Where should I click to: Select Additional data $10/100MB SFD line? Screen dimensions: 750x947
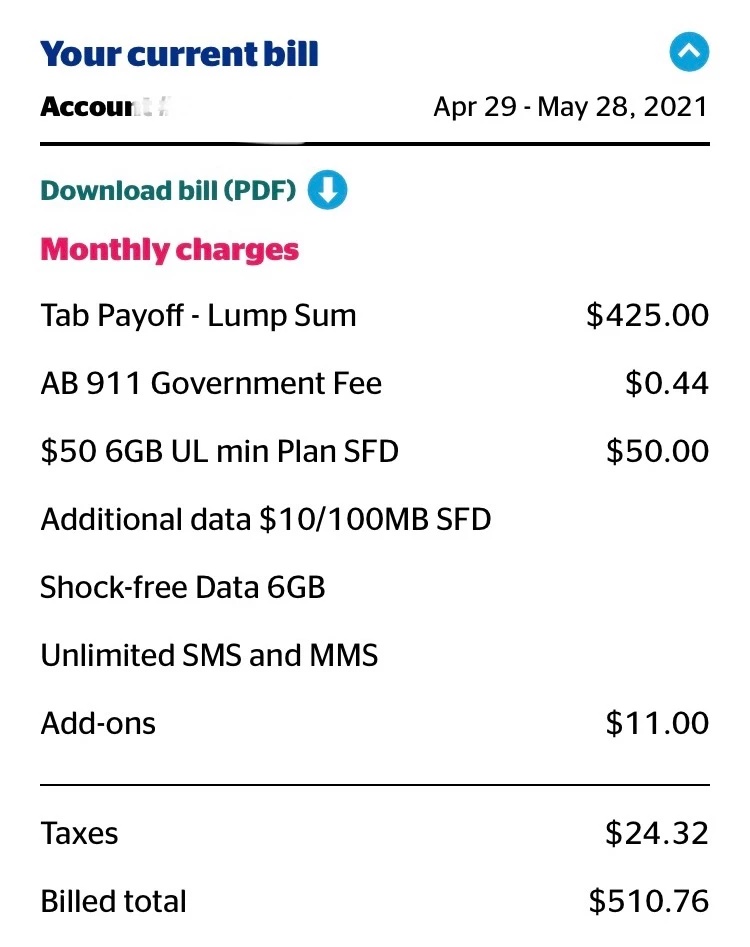tap(266, 519)
